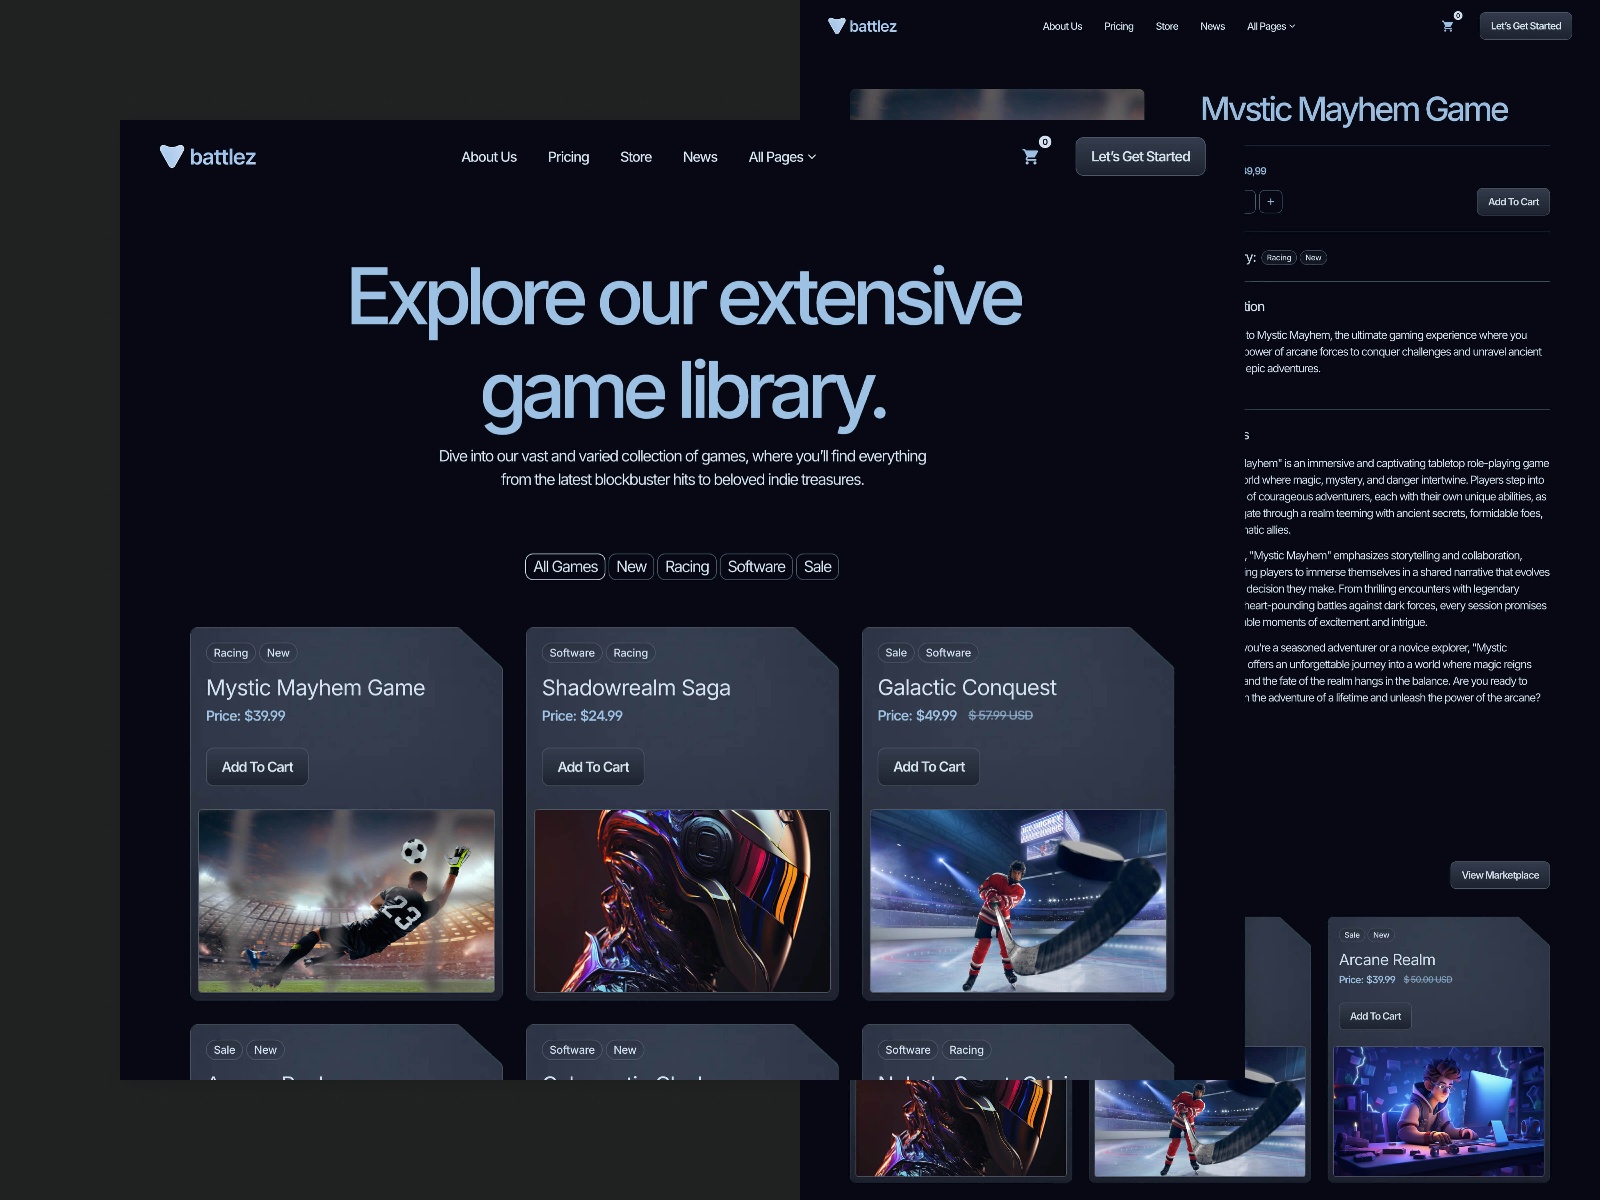Click Racing category tag on product detail page
1600x1200 pixels.
[1279, 258]
